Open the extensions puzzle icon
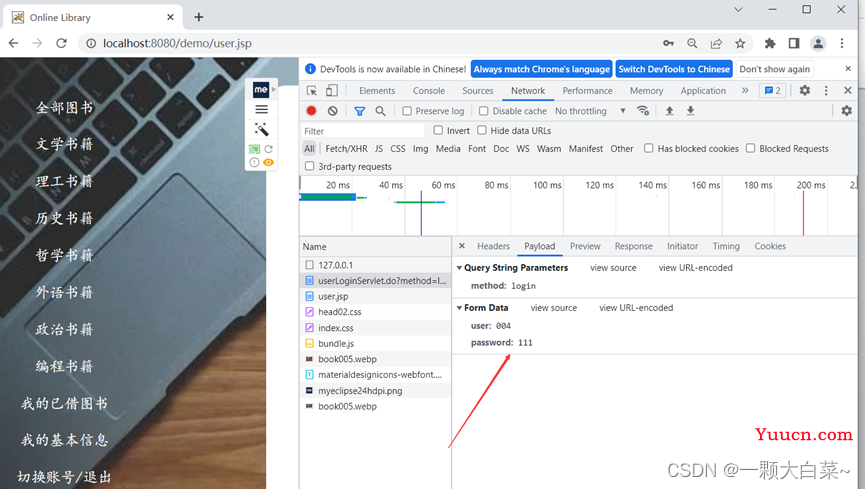Viewport: 865px width, 489px height. tap(770, 43)
